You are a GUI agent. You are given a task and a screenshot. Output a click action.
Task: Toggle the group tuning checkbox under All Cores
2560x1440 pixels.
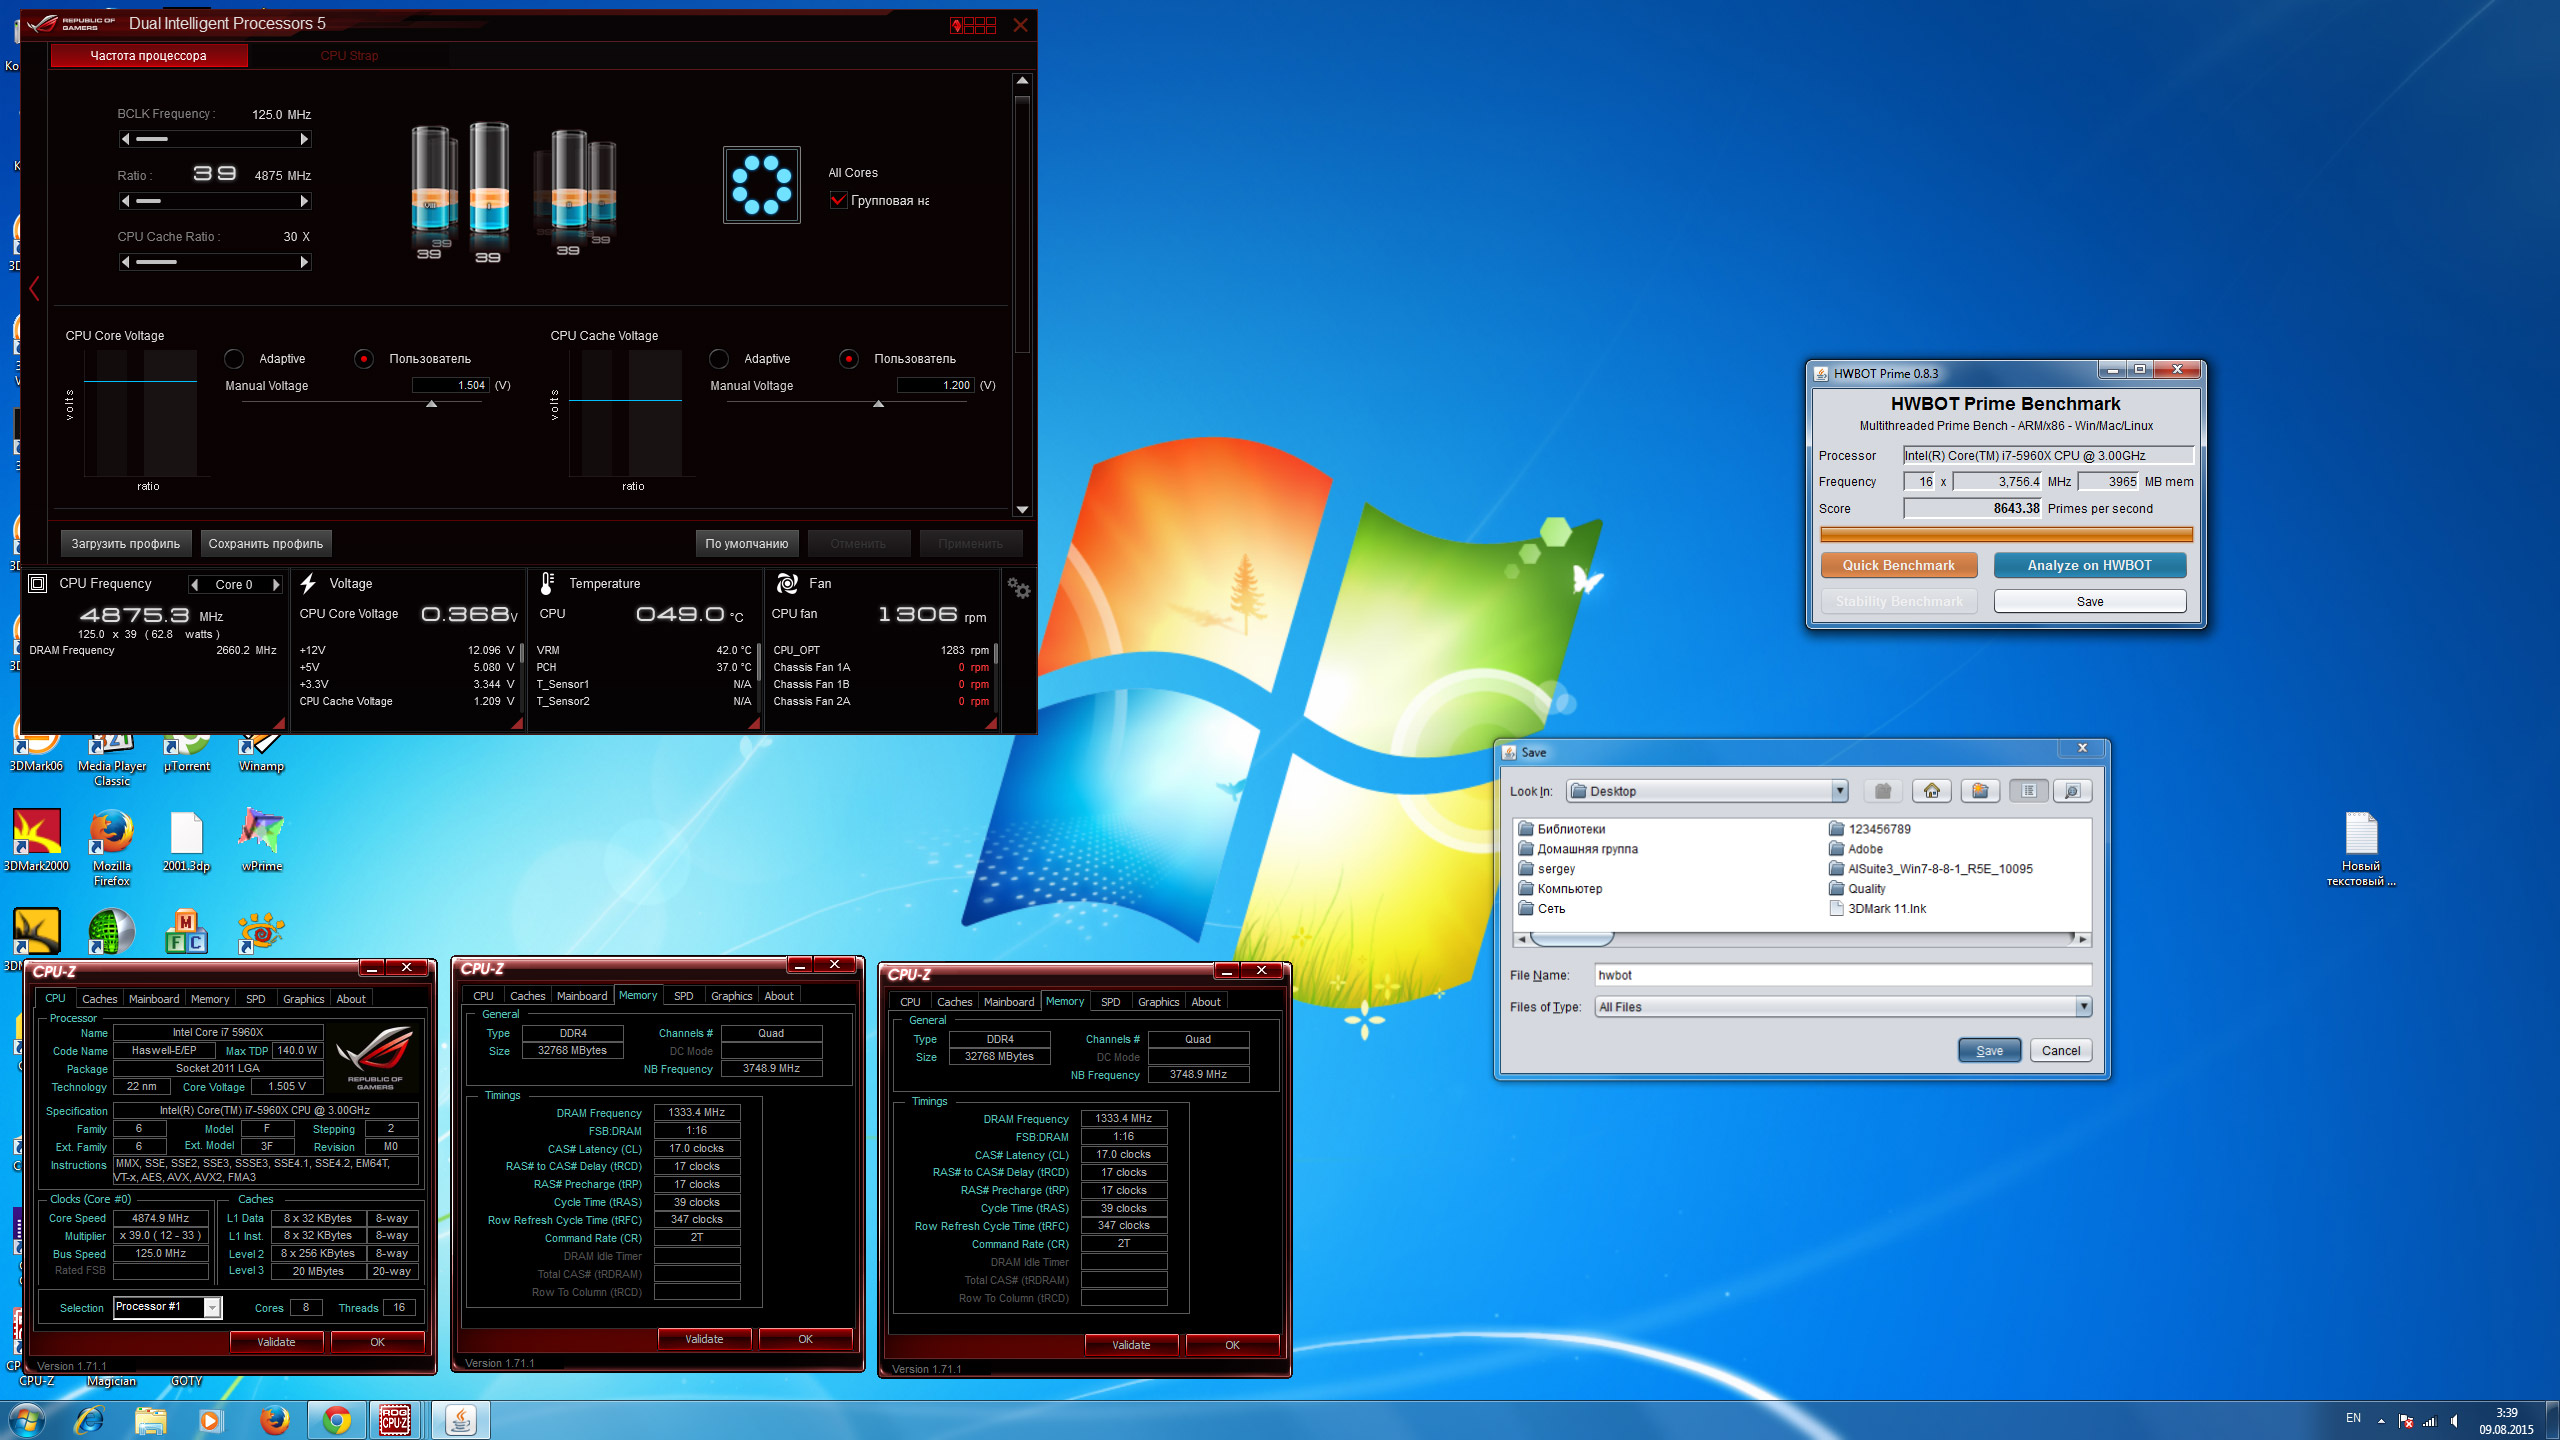coord(839,201)
